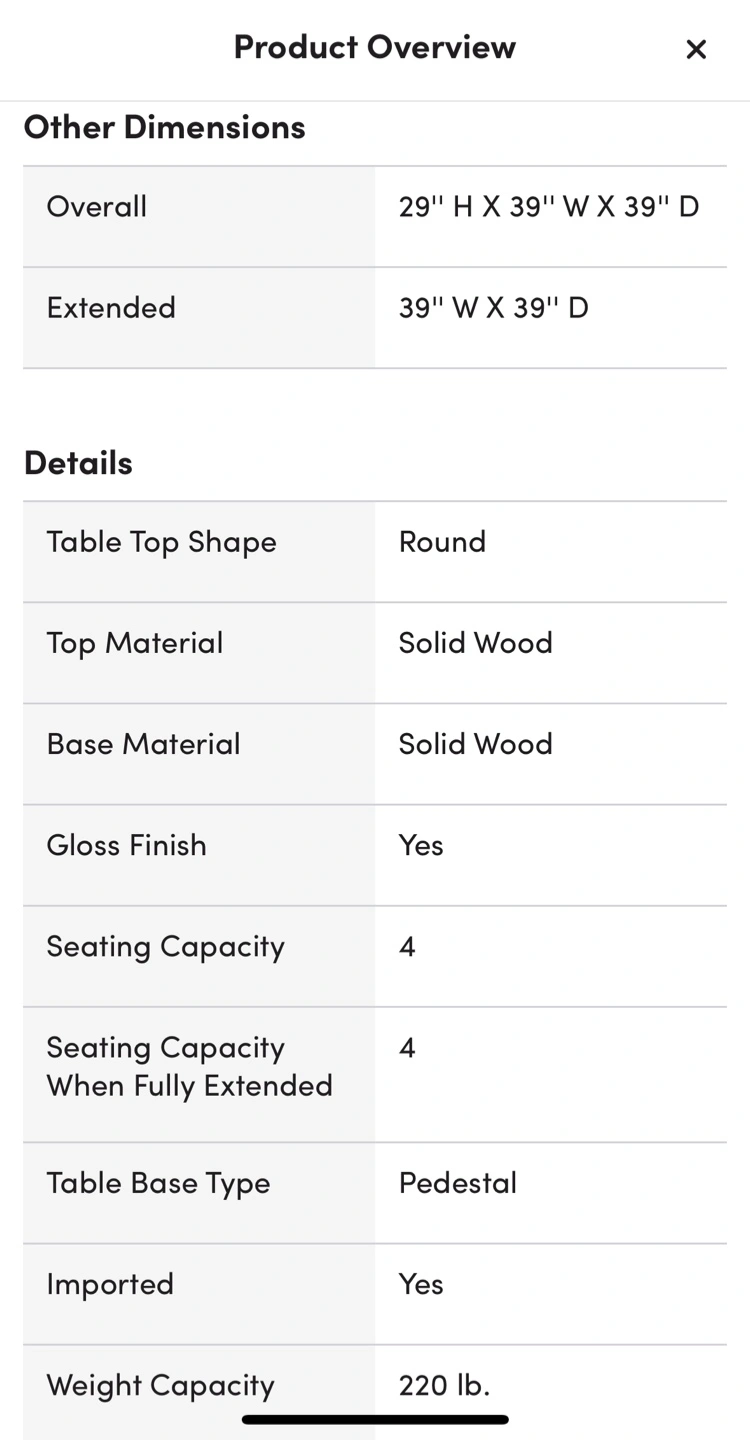Image resolution: width=750 pixels, height=1440 pixels.
Task: Select the Gloss Finish row label
Action: click(127, 845)
